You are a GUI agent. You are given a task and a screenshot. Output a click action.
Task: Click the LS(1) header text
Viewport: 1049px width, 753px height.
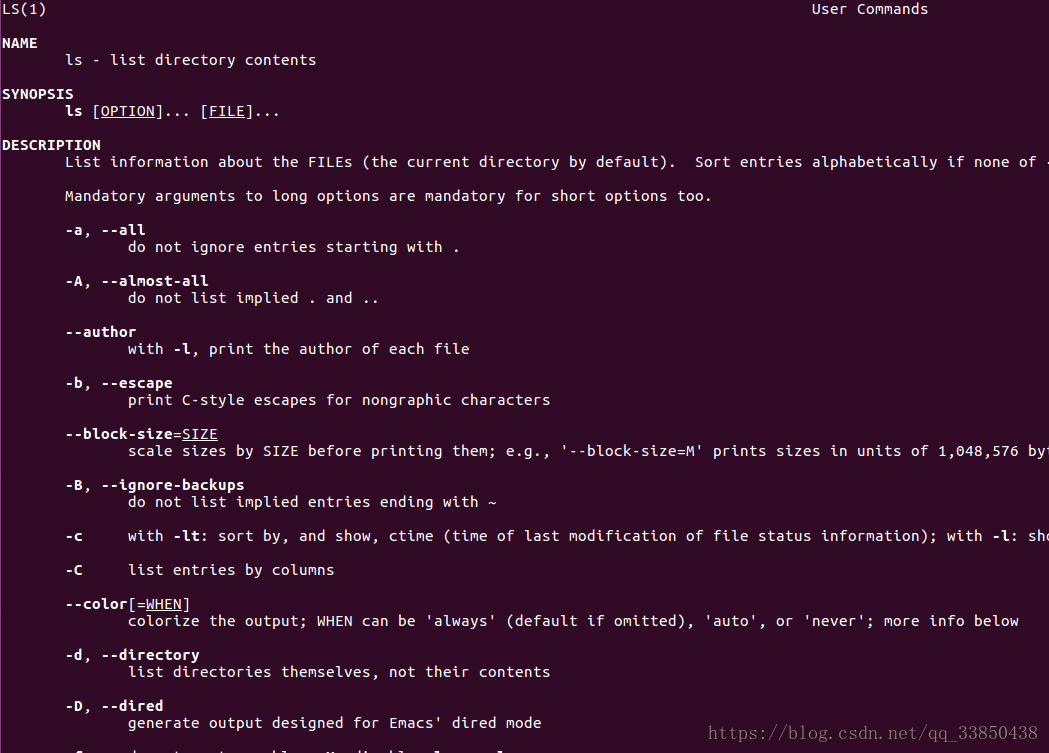(24, 9)
